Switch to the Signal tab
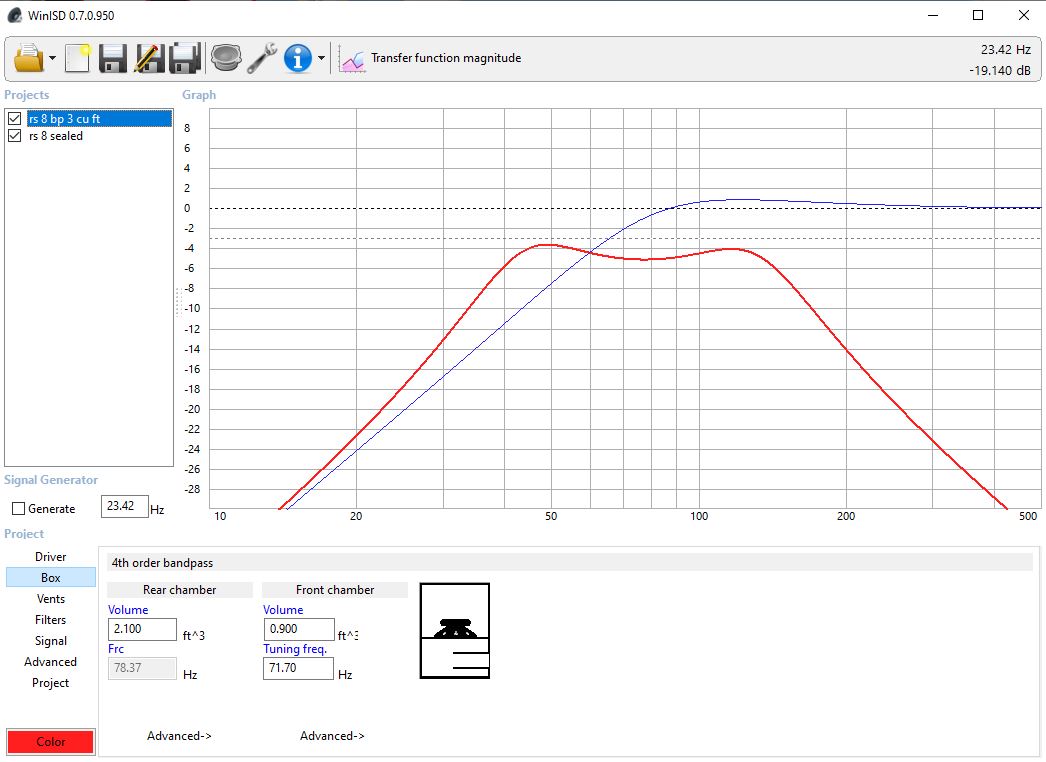Image resolution: width=1046 pixels, height=762 pixels. 51,641
